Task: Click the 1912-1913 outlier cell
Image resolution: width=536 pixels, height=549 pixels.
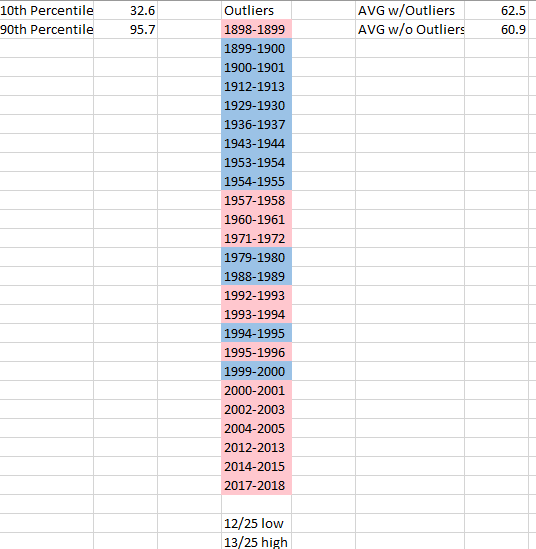Action: (256, 86)
